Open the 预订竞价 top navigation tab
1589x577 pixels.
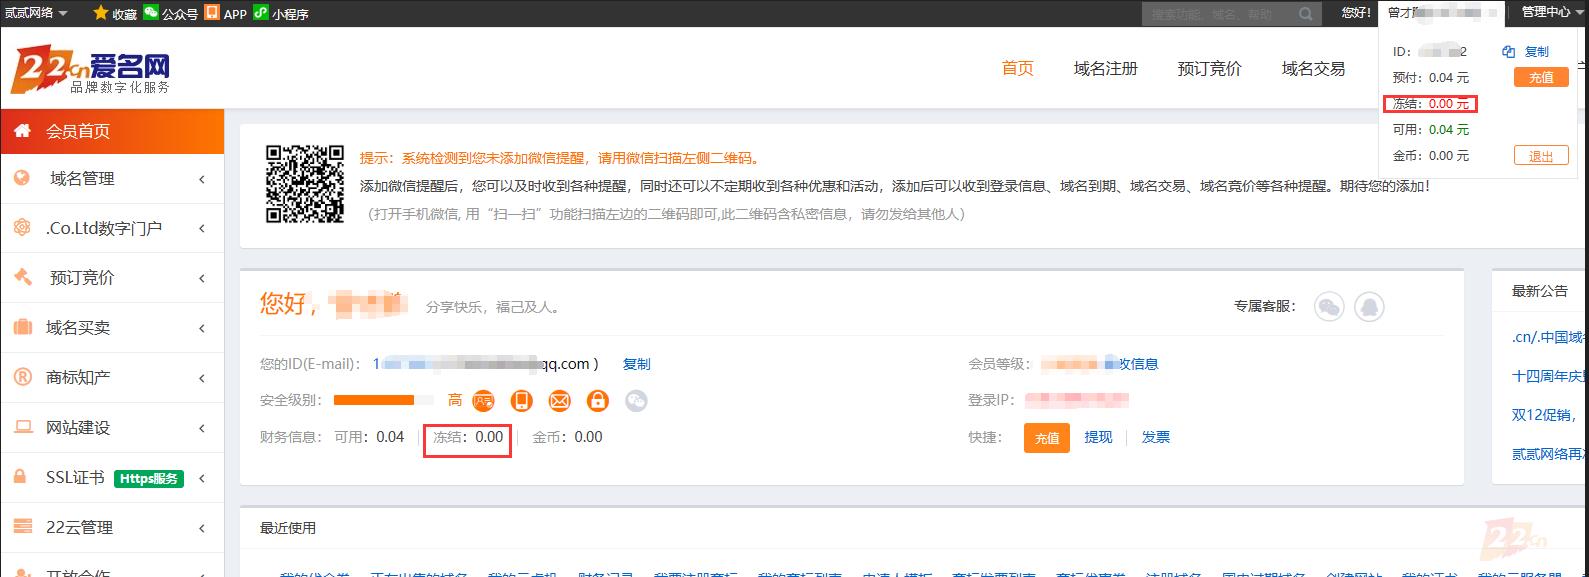1210,68
